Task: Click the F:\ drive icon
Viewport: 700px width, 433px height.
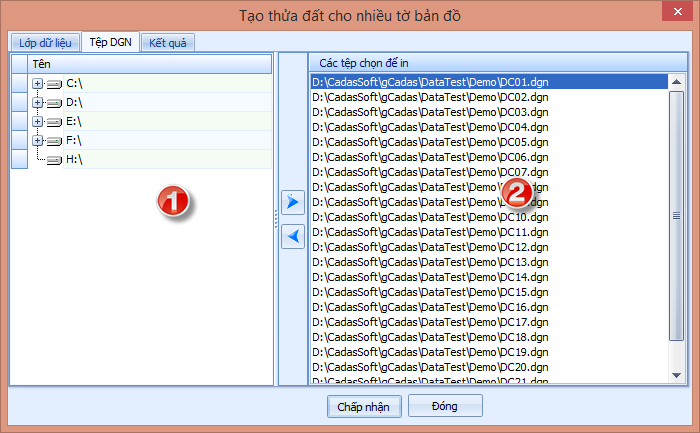Action: tap(54, 140)
